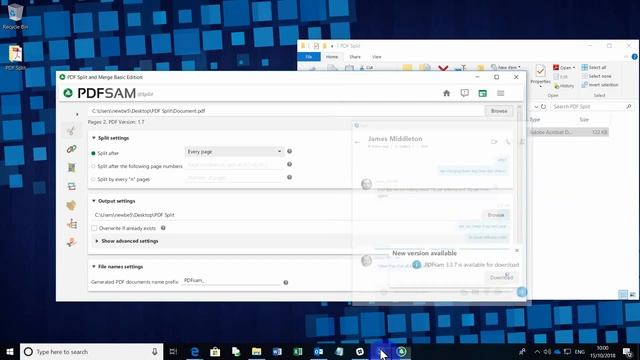Open the Open dropdown in Explorer ribbon
640x360 pixels.
pos(564,67)
